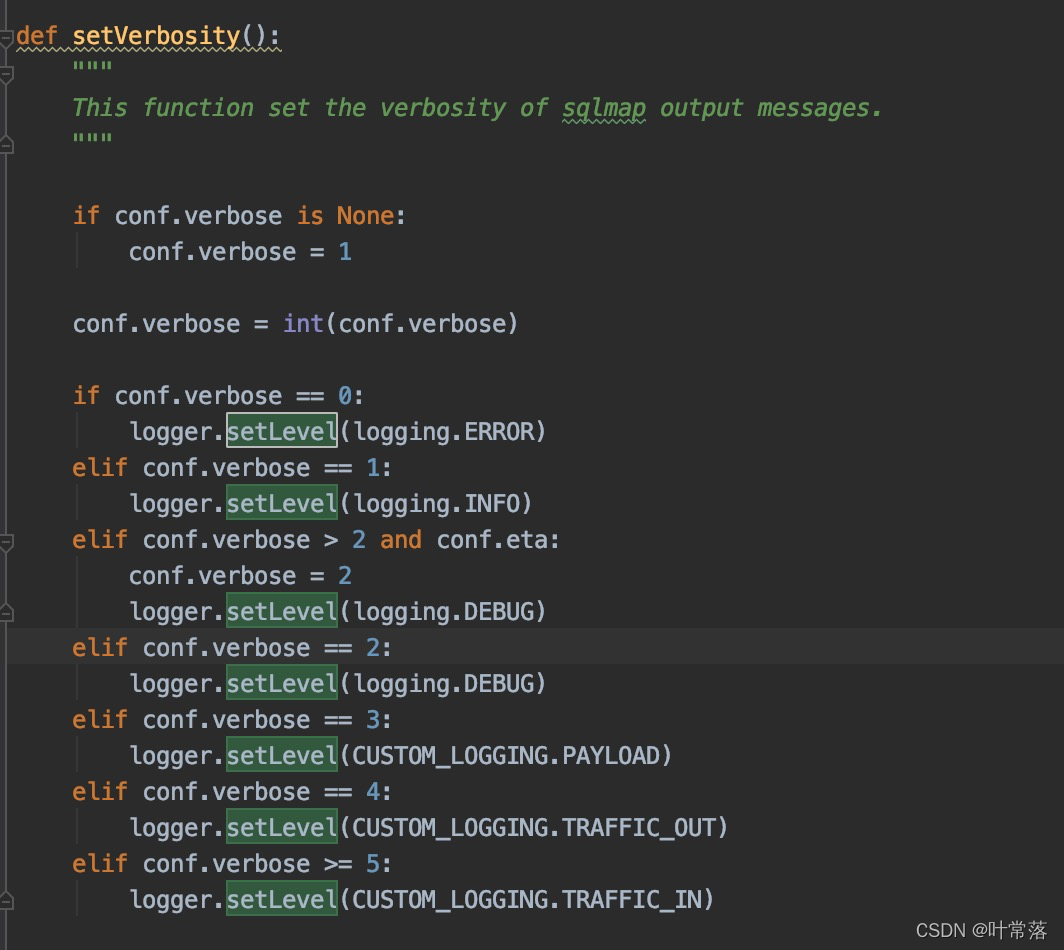Image resolution: width=1064 pixels, height=950 pixels.
Task: Click setLevel on the CUSTOM_LOGGING.PAYLOAD line
Action: [x=282, y=755]
